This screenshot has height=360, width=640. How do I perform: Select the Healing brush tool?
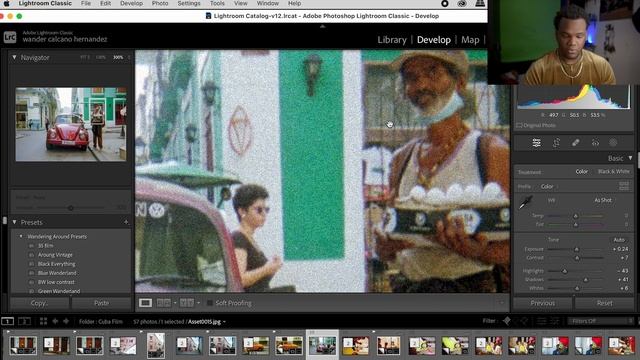(x=576, y=142)
